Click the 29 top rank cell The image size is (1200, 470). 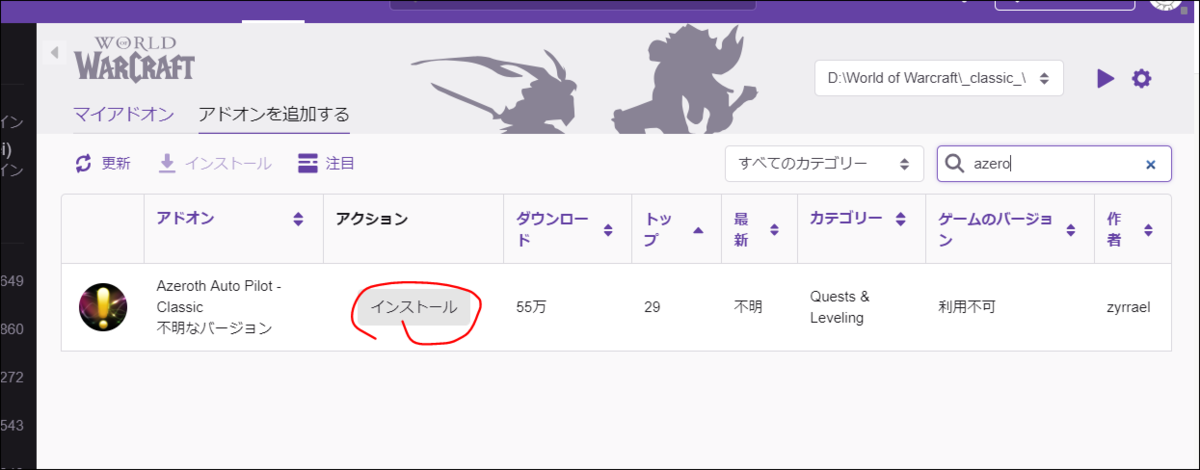[x=652, y=307]
